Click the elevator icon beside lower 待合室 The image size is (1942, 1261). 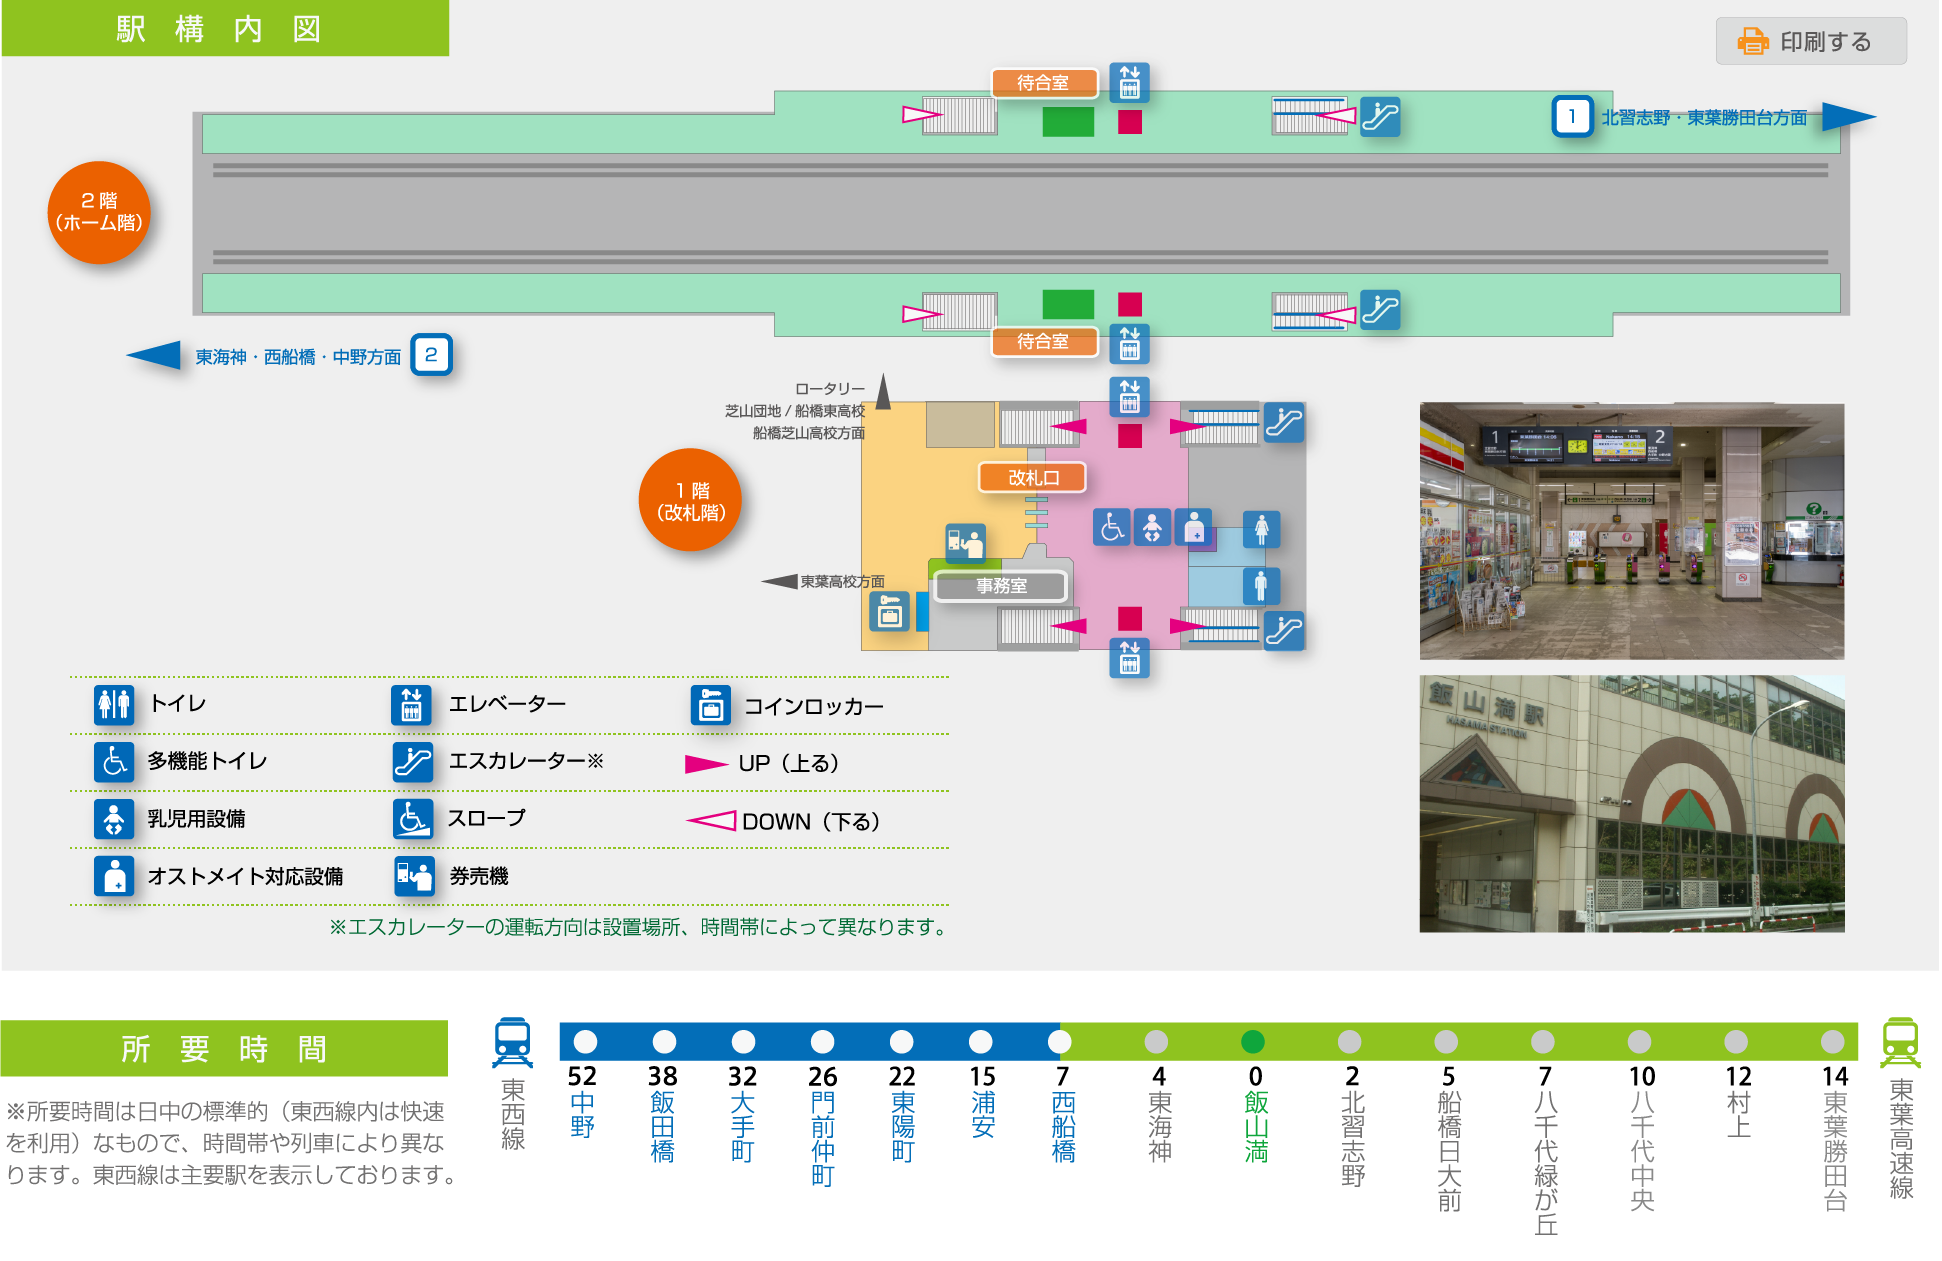click(x=1130, y=343)
